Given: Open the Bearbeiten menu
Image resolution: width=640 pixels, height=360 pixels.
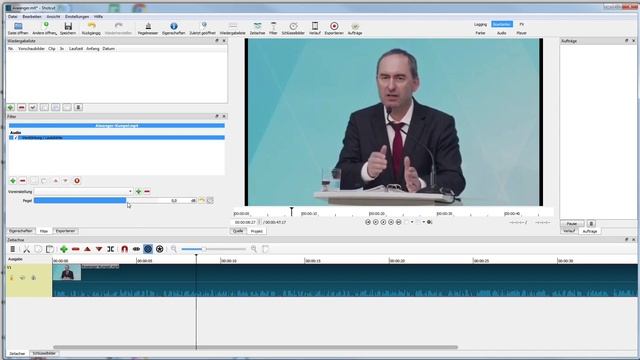Looking at the screenshot, I should coord(32,17).
